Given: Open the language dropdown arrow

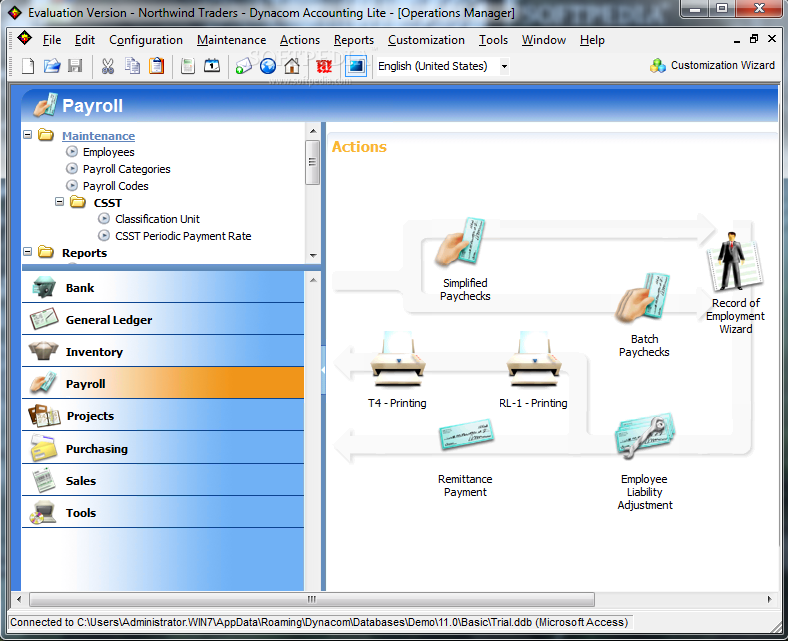Looking at the screenshot, I should point(504,66).
